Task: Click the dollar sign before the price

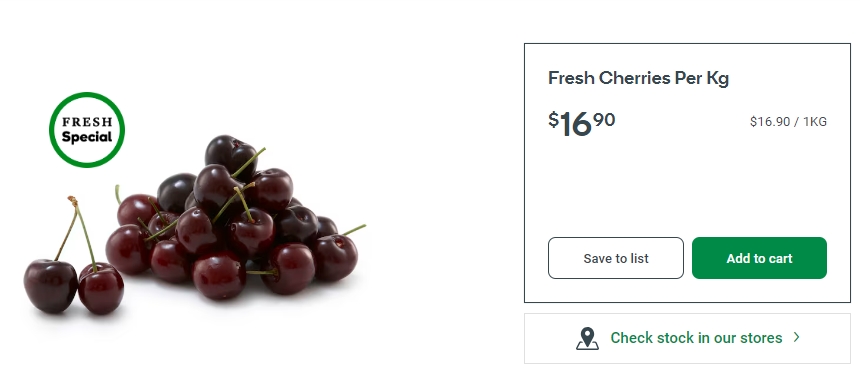Action: (x=553, y=119)
